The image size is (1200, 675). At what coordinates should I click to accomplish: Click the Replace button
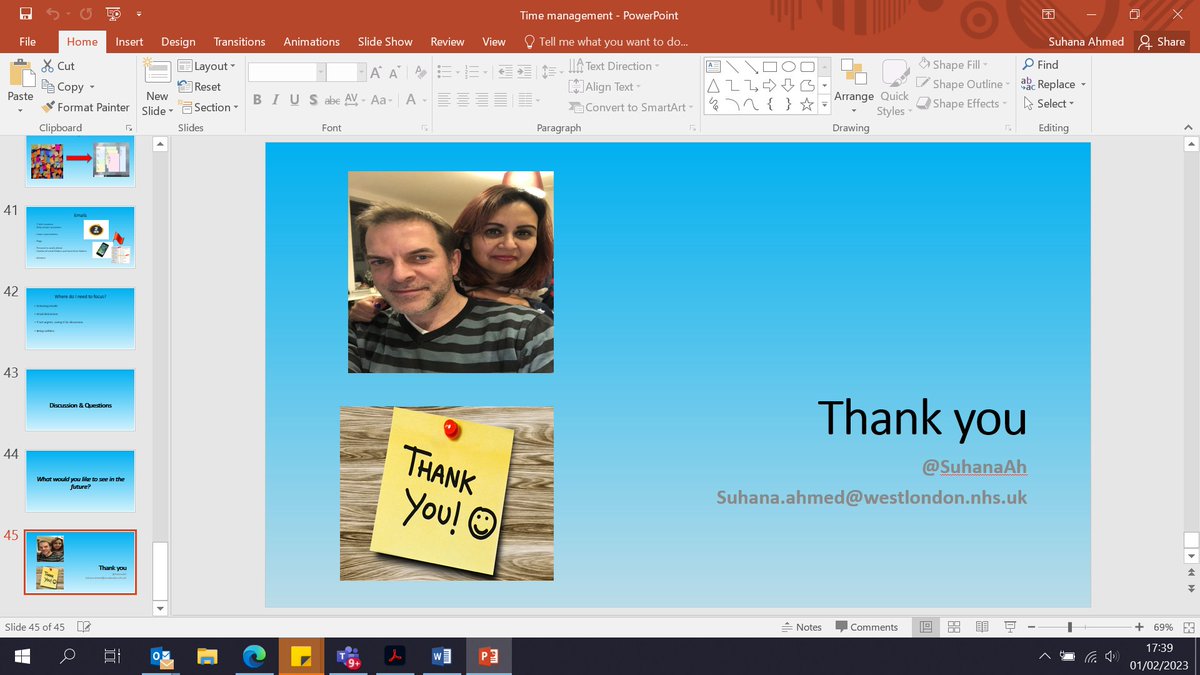tap(1054, 84)
